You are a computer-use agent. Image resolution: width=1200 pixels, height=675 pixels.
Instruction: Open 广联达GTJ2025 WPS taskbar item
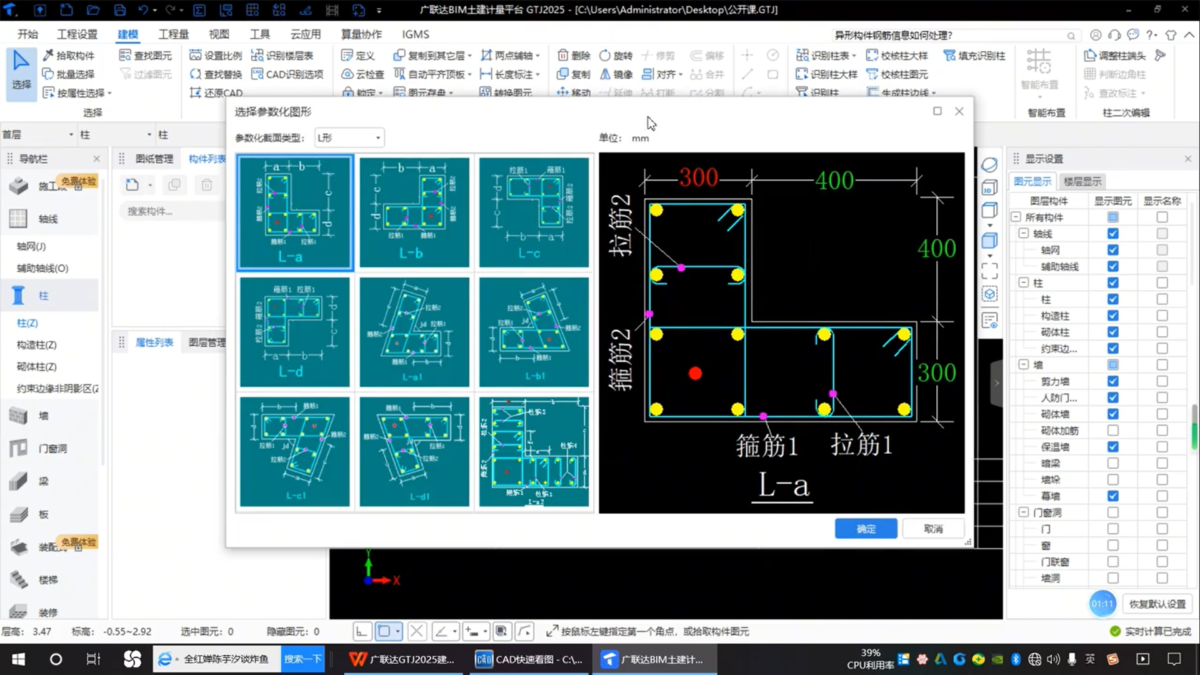pyautogui.click(x=402, y=660)
